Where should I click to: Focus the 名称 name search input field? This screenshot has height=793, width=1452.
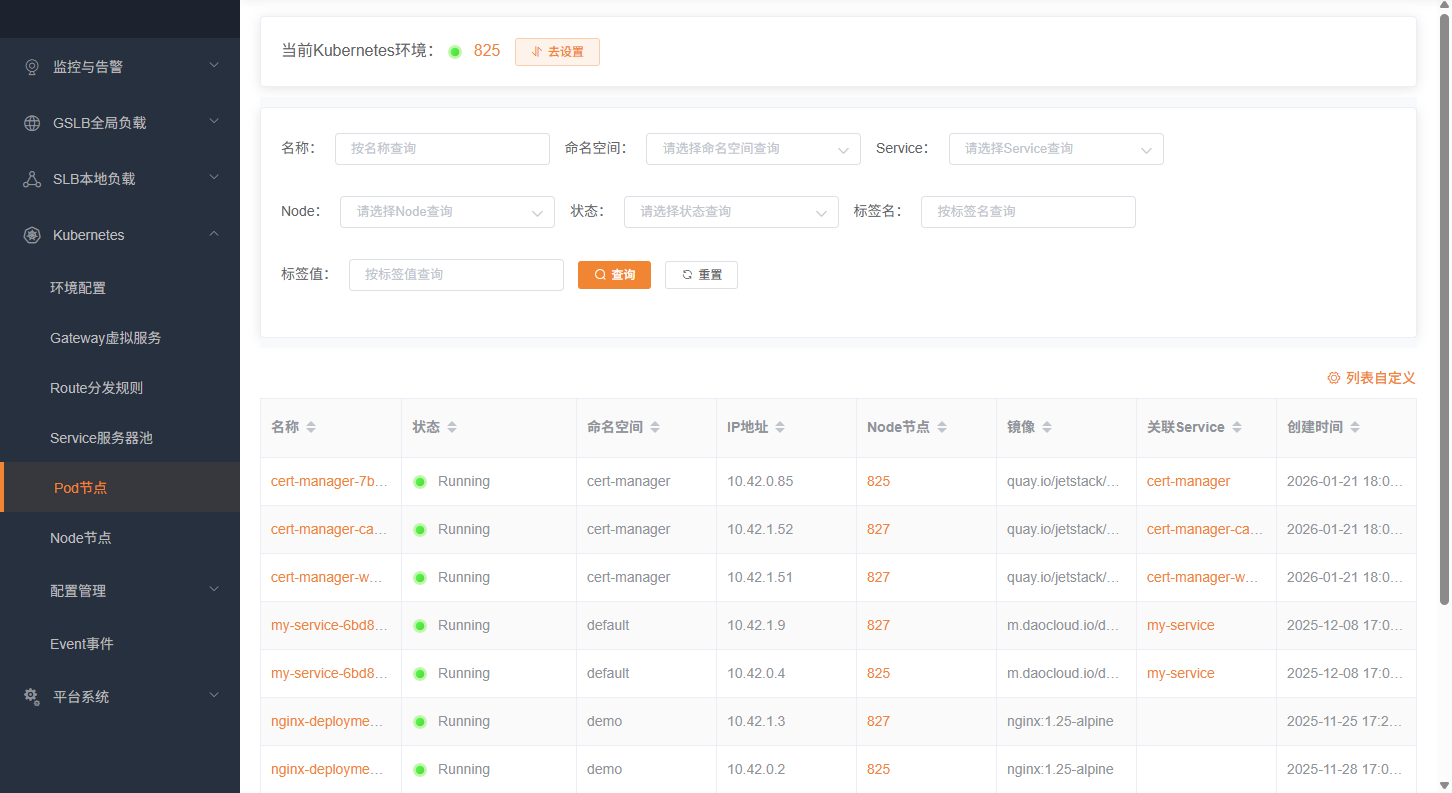coord(441,149)
